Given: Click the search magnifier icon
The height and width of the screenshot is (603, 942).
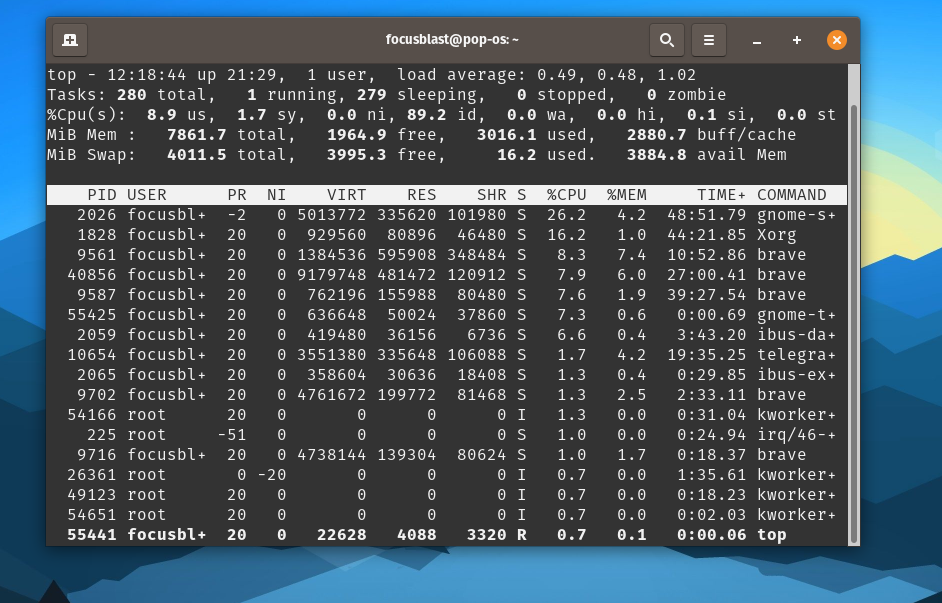Looking at the screenshot, I should pos(666,40).
